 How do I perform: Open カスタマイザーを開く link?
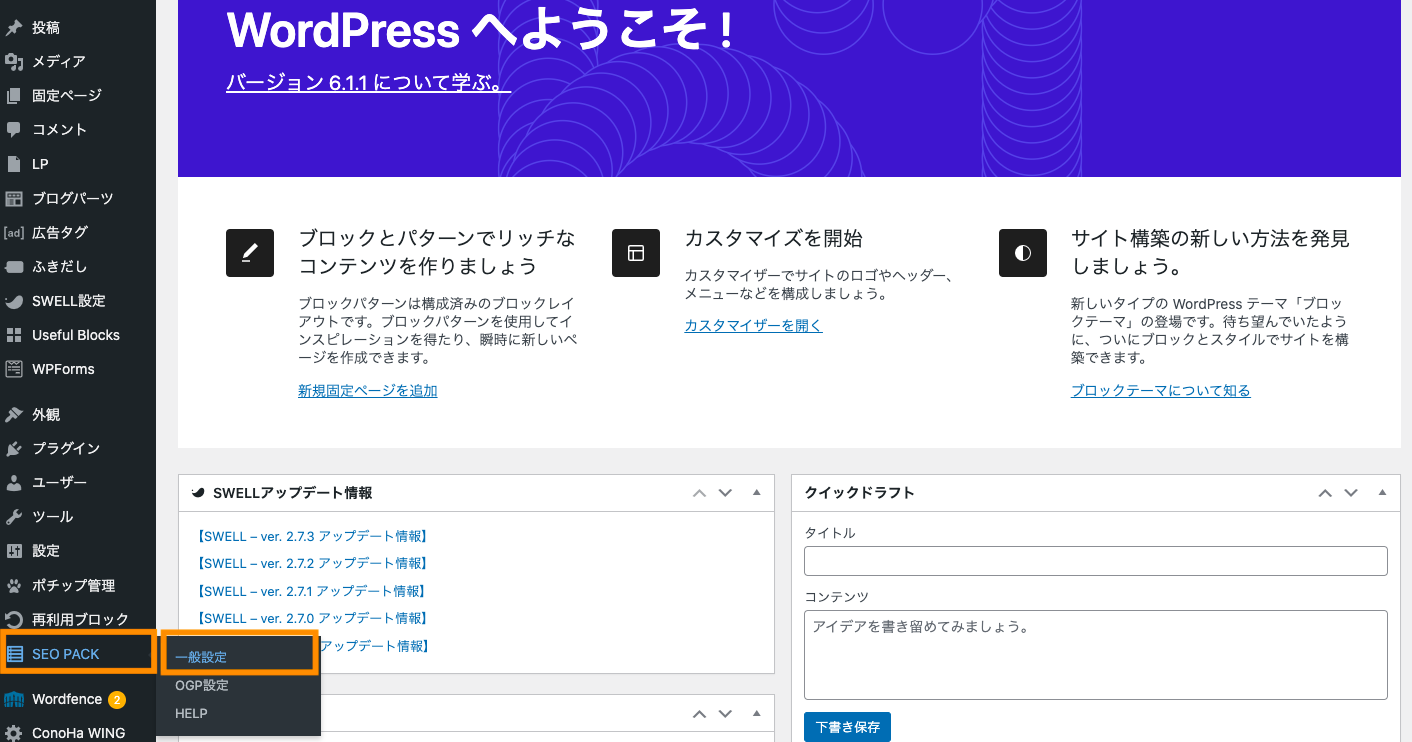pos(754,326)
